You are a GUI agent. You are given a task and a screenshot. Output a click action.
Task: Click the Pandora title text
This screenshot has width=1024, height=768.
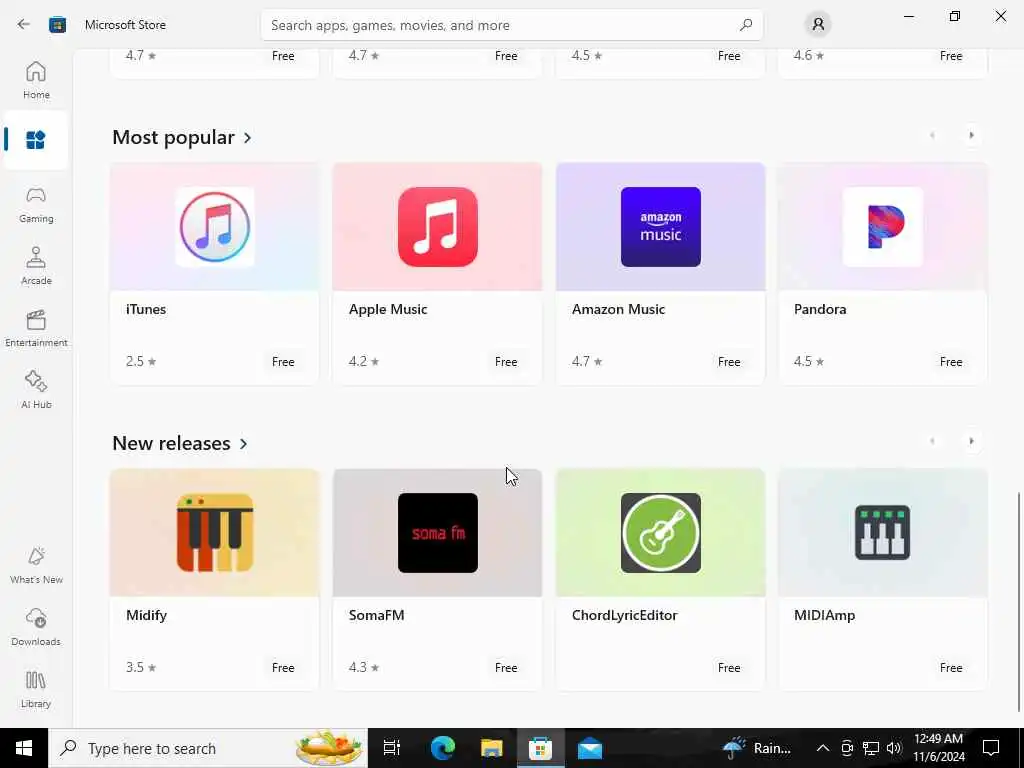[x=820, y=309]
